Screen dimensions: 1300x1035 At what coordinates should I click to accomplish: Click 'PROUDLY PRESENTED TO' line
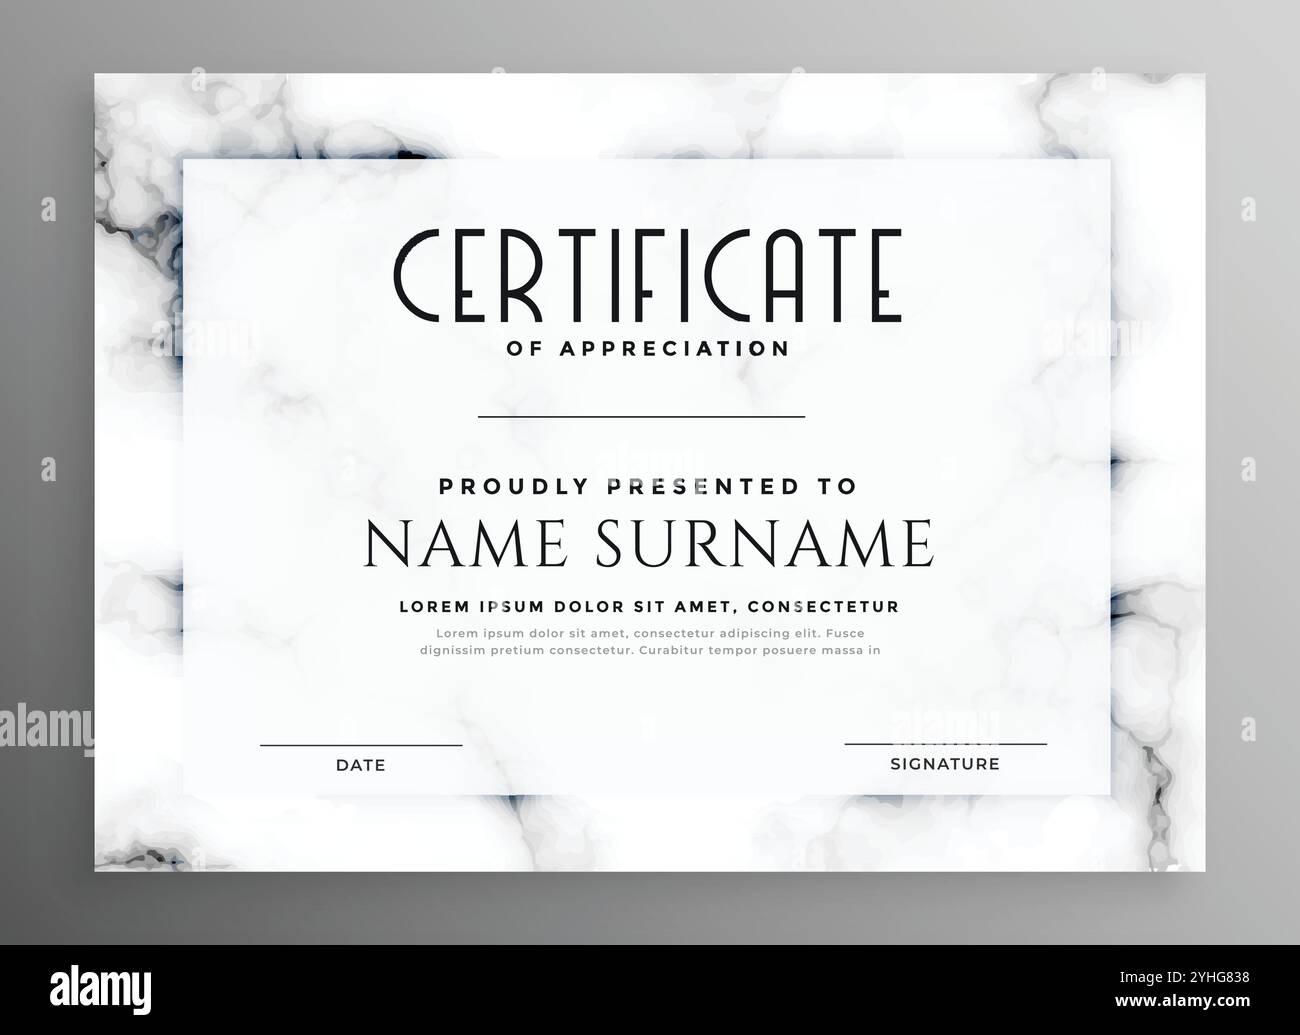(648, 487)
